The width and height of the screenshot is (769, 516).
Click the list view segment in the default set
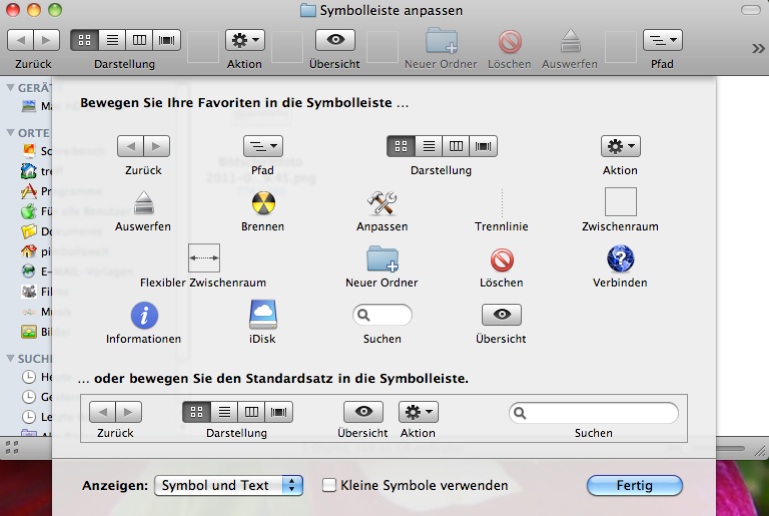coord(224,412)
